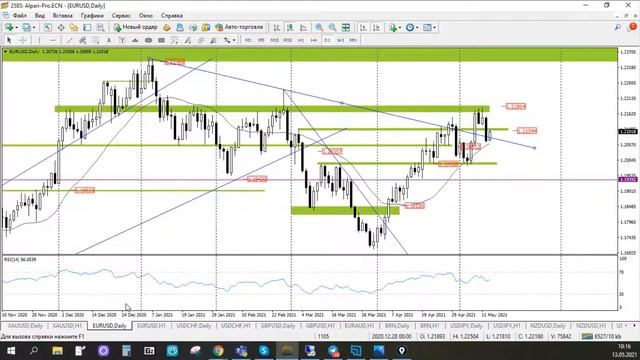The width and height of the screenshot is (640, 360).
Task: Switch to MN timeframe
Action: pos(353,40)
